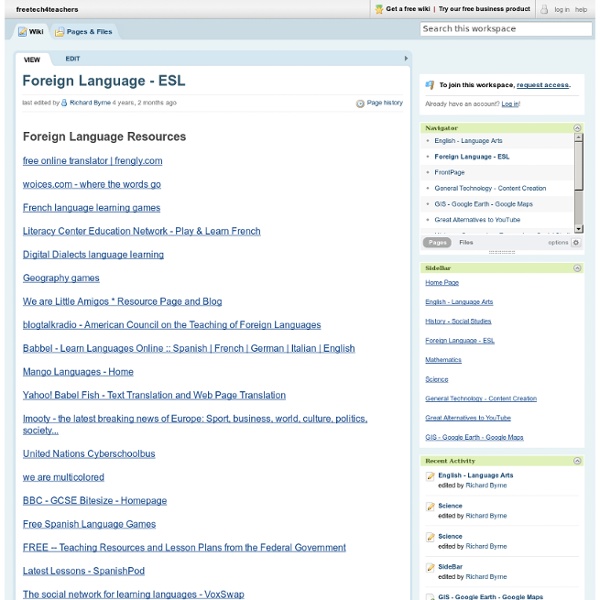The height and width of the screenshot is (600, 600).
Task: Collapse the SideBar panel
Action: 577,268
